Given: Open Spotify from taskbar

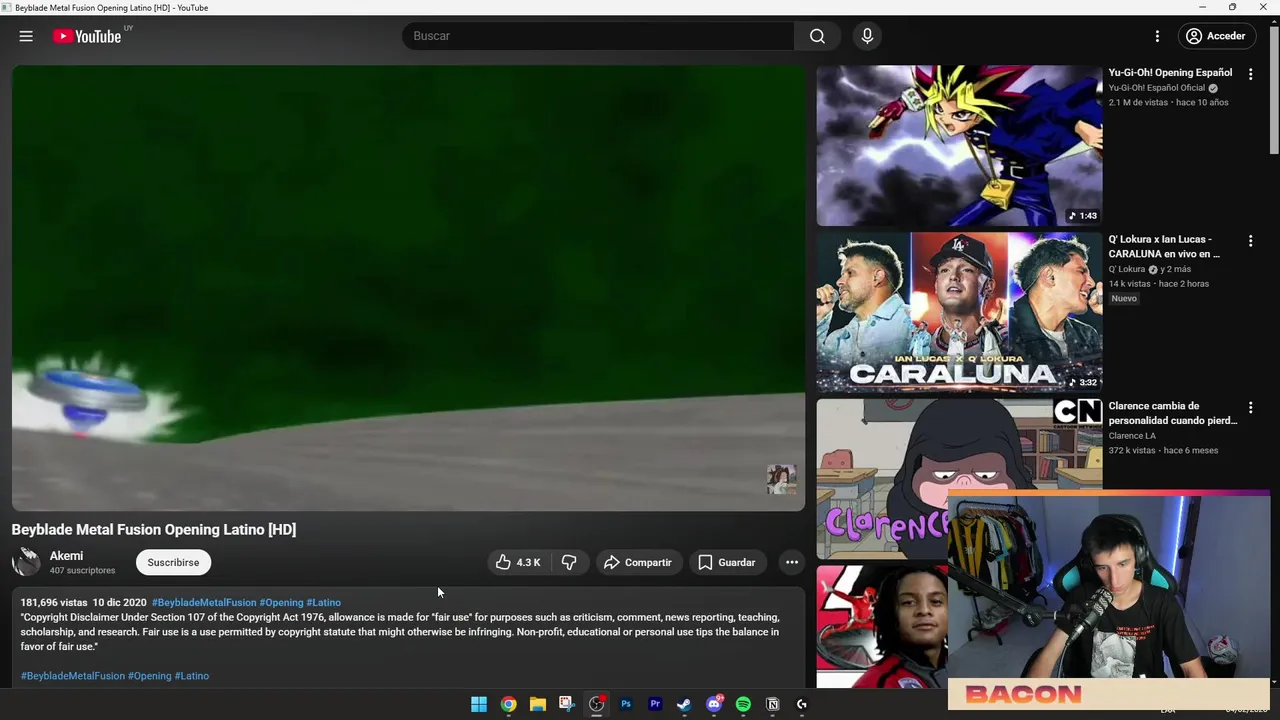Looking at the screenshot, I should (743, 704).
